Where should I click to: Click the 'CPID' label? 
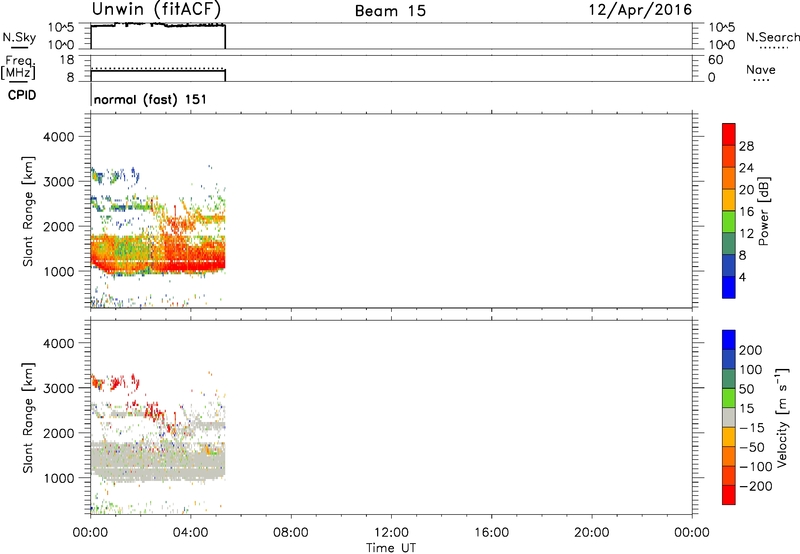click(22, 95)
